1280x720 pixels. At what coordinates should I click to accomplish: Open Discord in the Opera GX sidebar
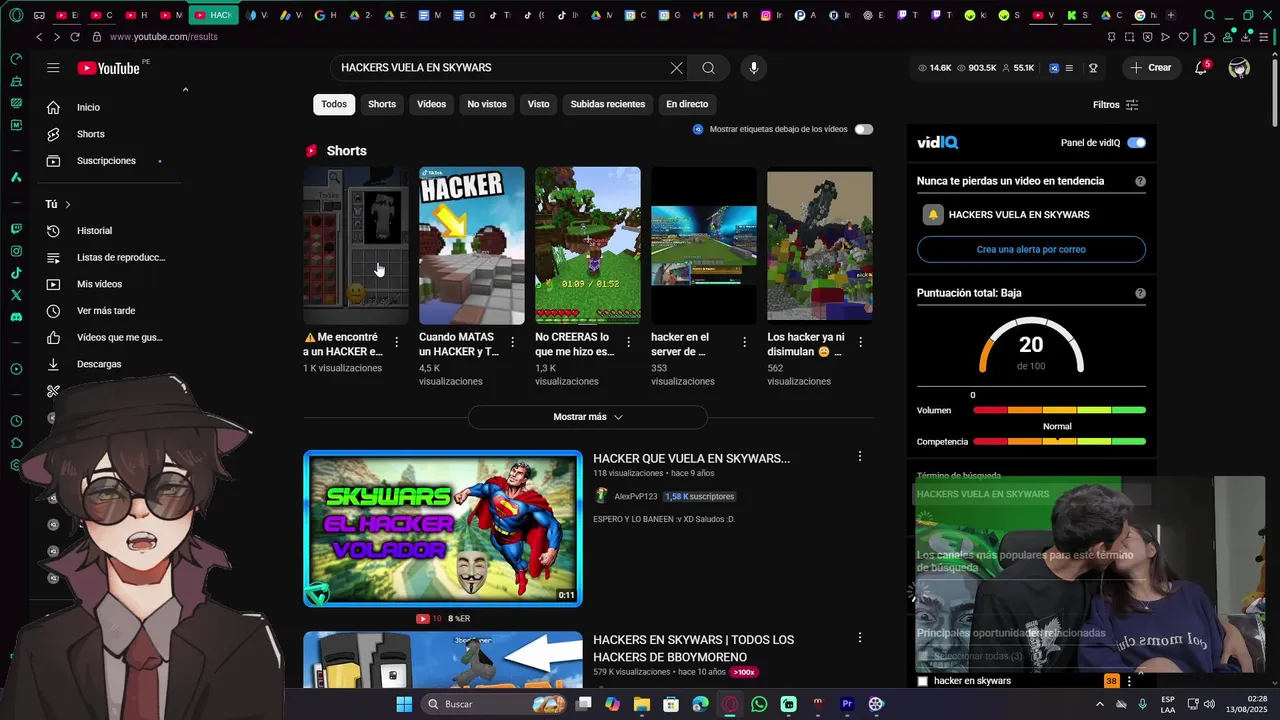pyautogui.click(x=16, y=317)
